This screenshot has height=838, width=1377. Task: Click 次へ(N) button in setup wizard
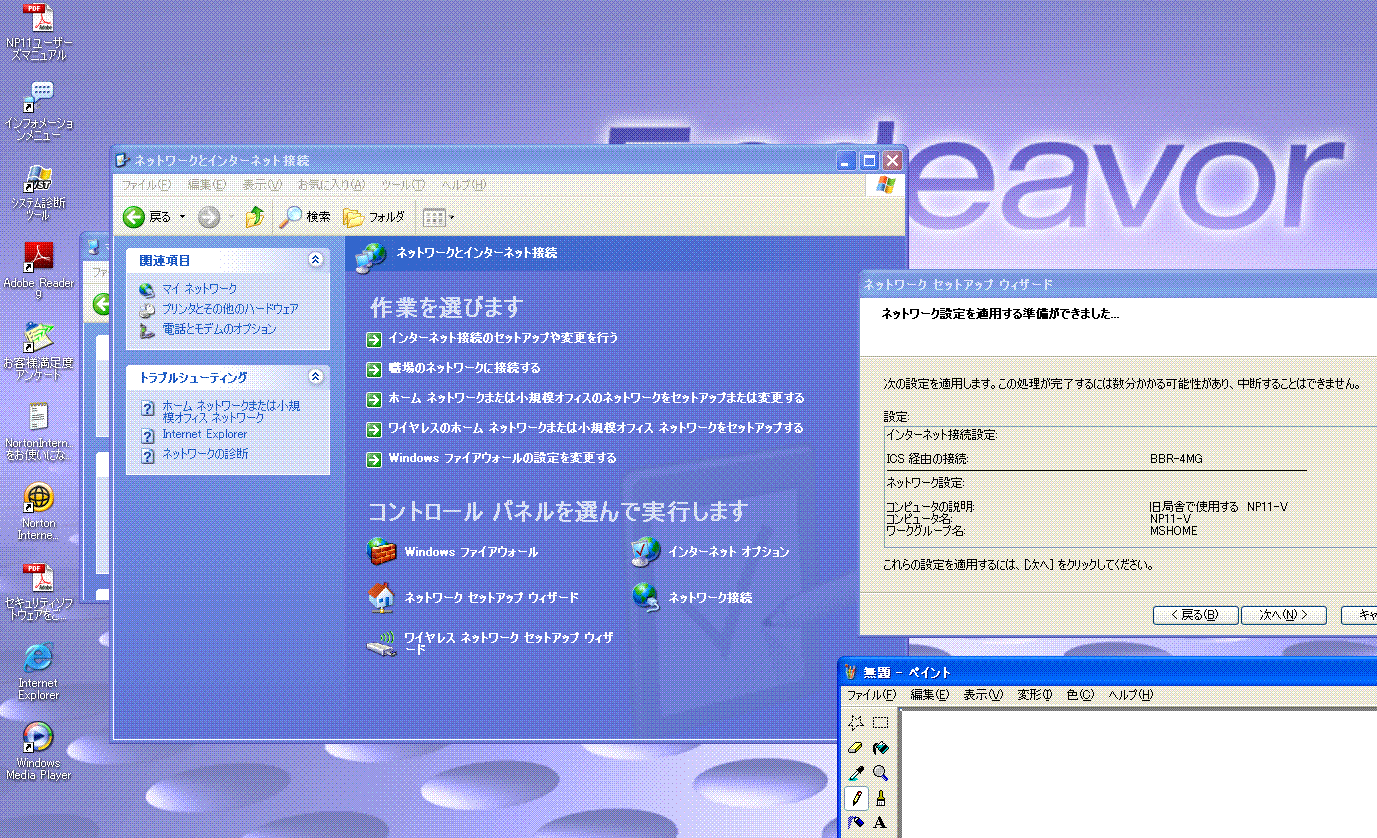click(1283, 615)
